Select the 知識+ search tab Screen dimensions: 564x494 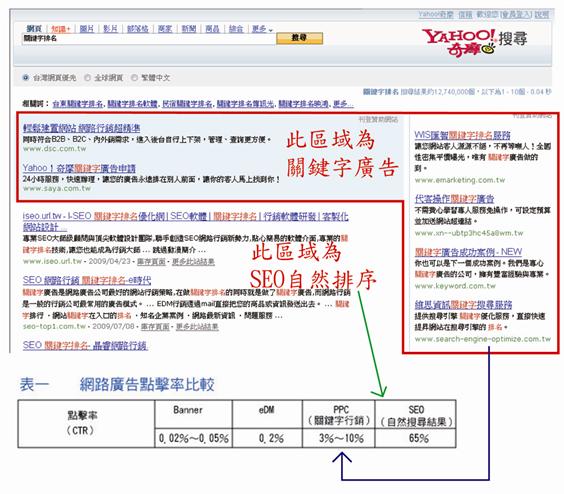click(60, 29)
